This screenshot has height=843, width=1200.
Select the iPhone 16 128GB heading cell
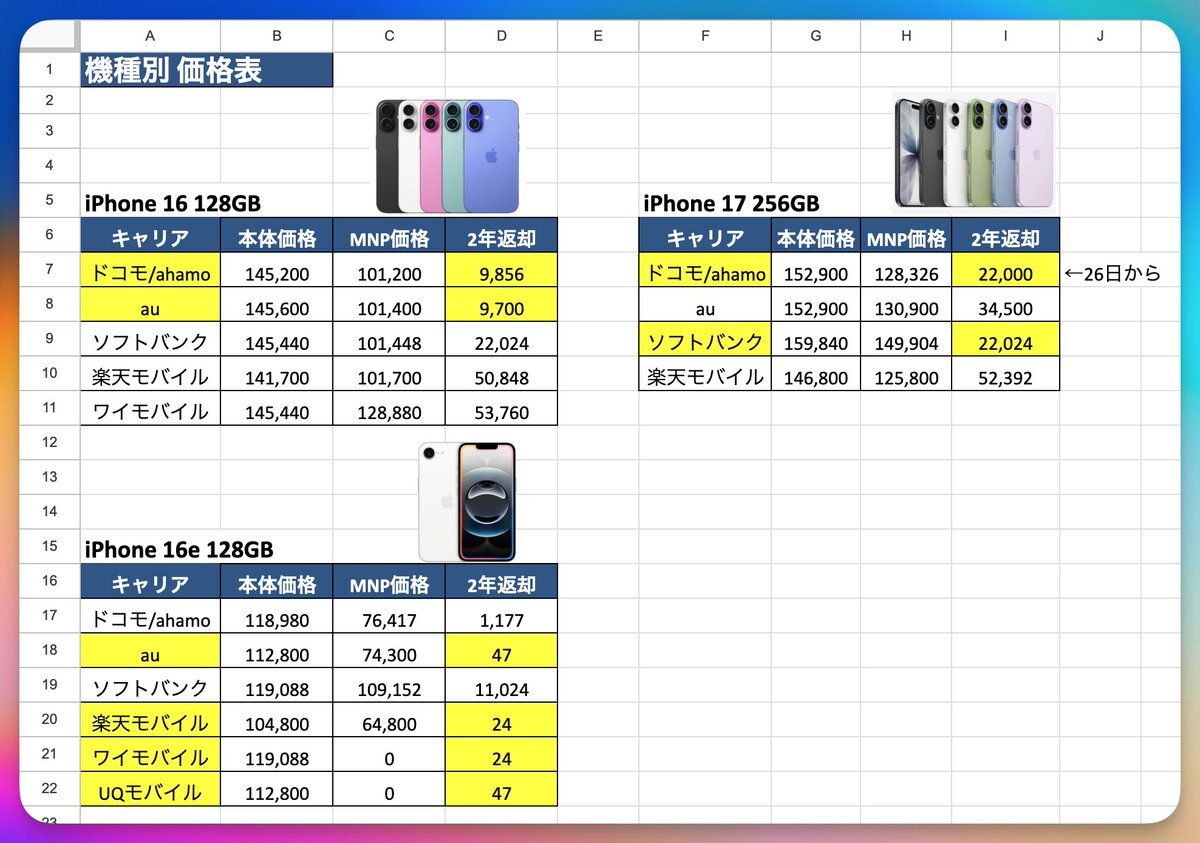click(x=151, y=201)
